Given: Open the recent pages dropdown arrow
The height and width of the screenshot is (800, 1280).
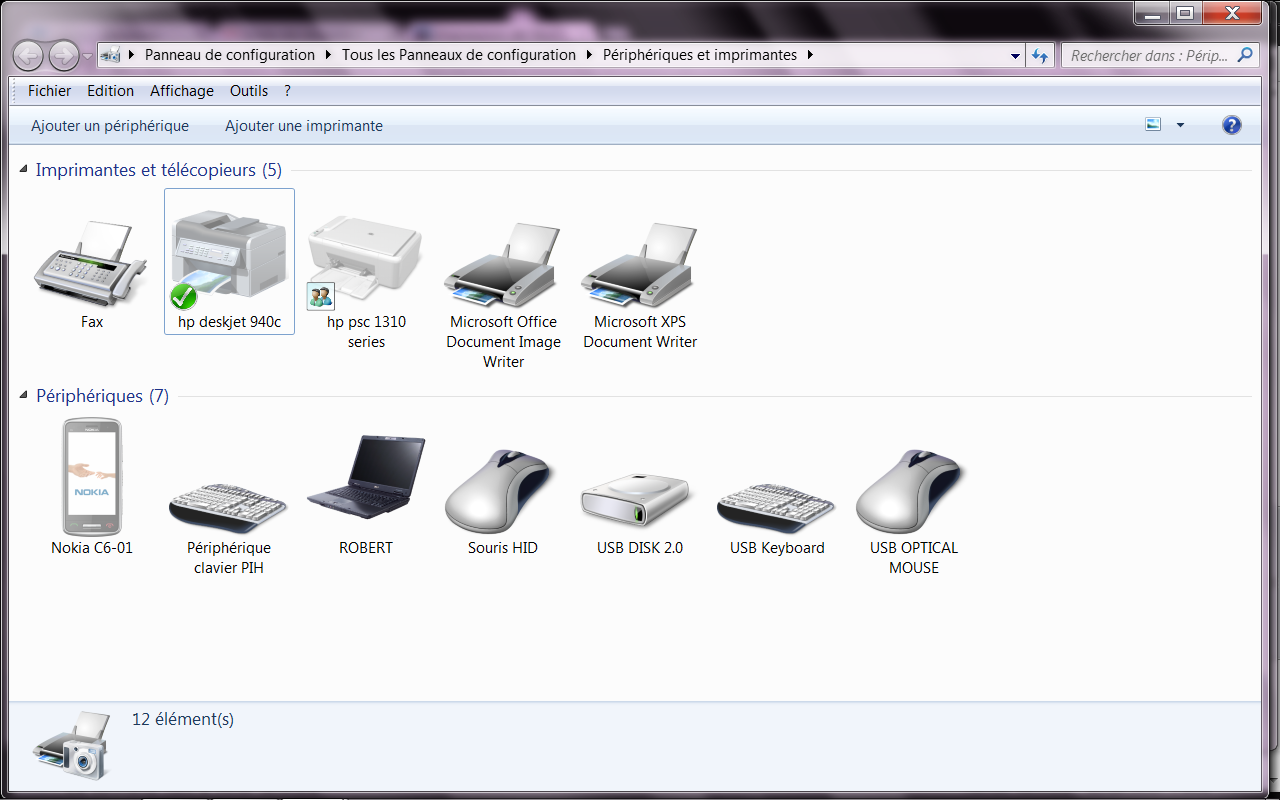Looking at the screenshot, I should tap(88, 55).
